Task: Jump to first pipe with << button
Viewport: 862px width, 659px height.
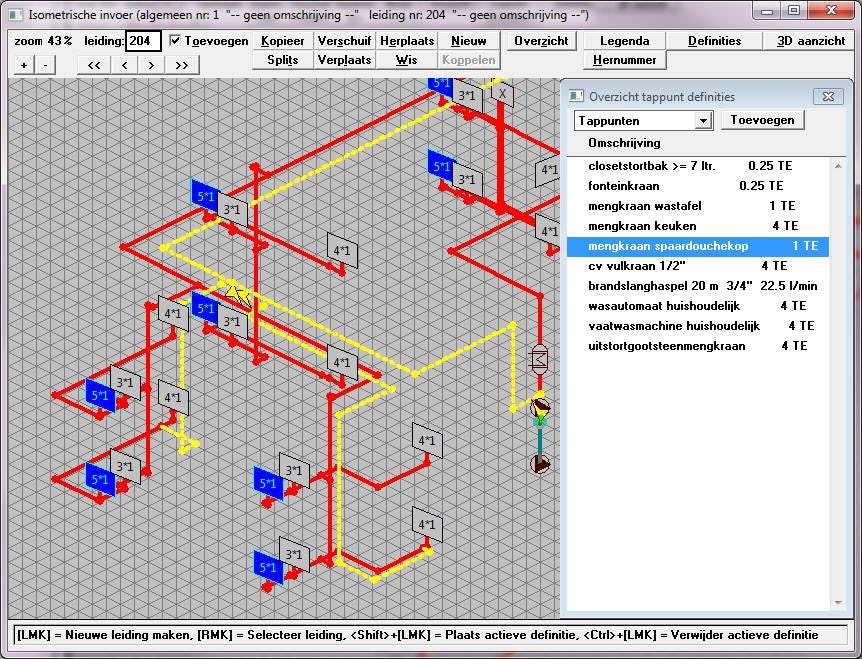Action: pos(94,64)
